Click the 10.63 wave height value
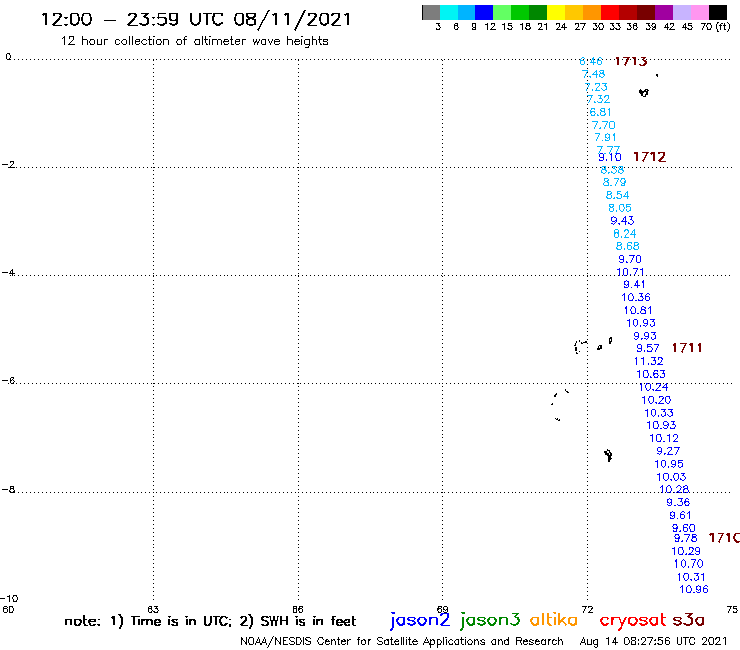This screenshot has height=650, width=740. [x=651, y=374]
